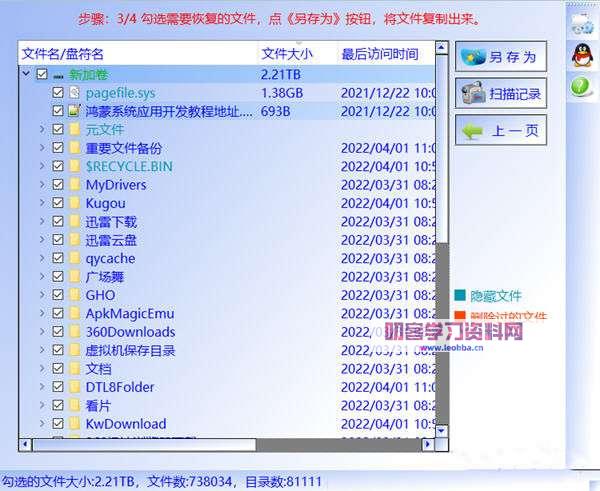Screen dimensions: 600x491
Task: Uncheck the 360Downloads folder checkbox
Action: (58, 332)
